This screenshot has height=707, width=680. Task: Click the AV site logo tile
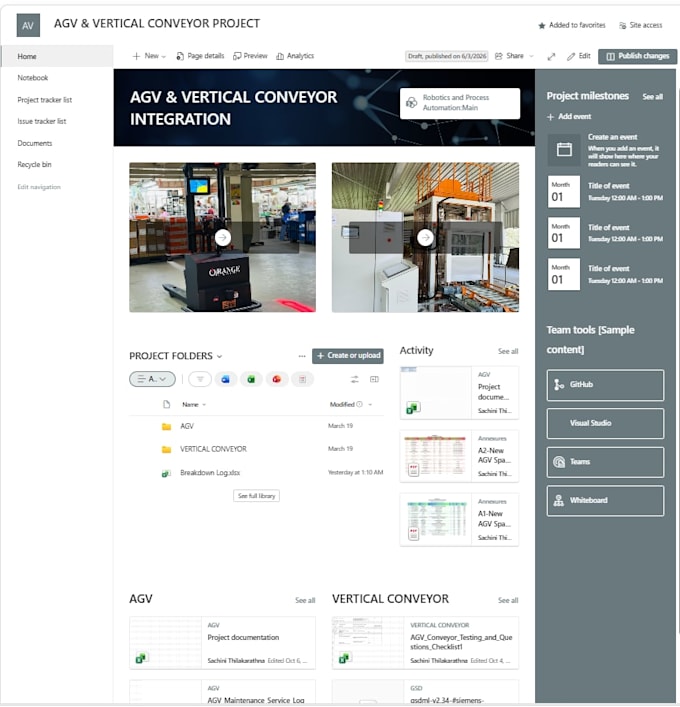pos(28,25)
